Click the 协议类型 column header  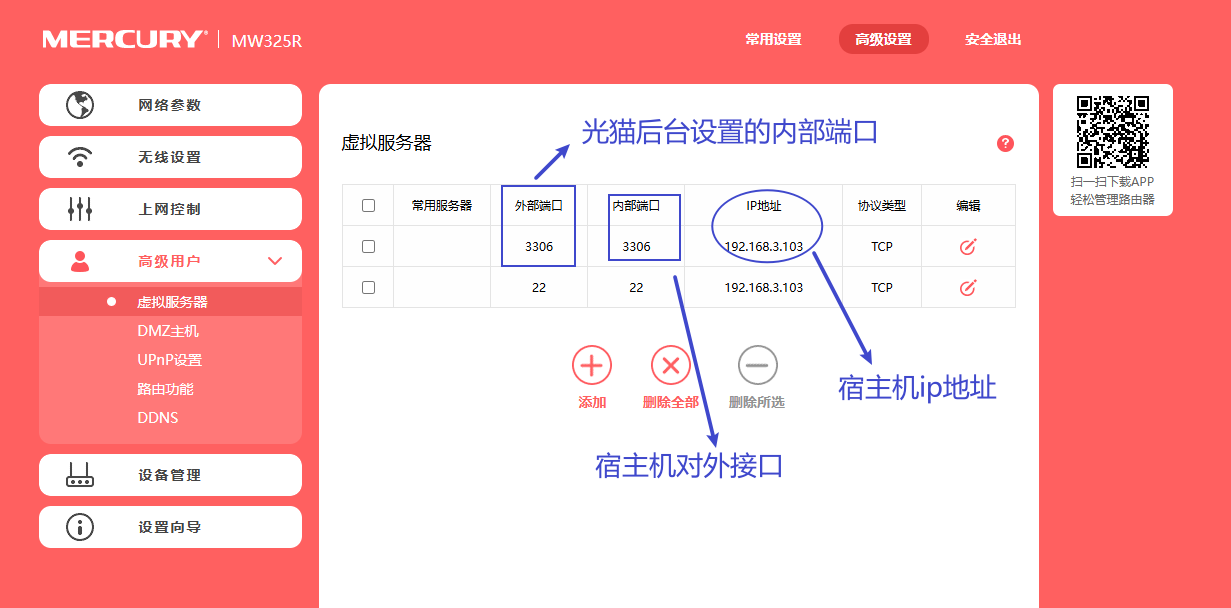click(x=881, y=205)
